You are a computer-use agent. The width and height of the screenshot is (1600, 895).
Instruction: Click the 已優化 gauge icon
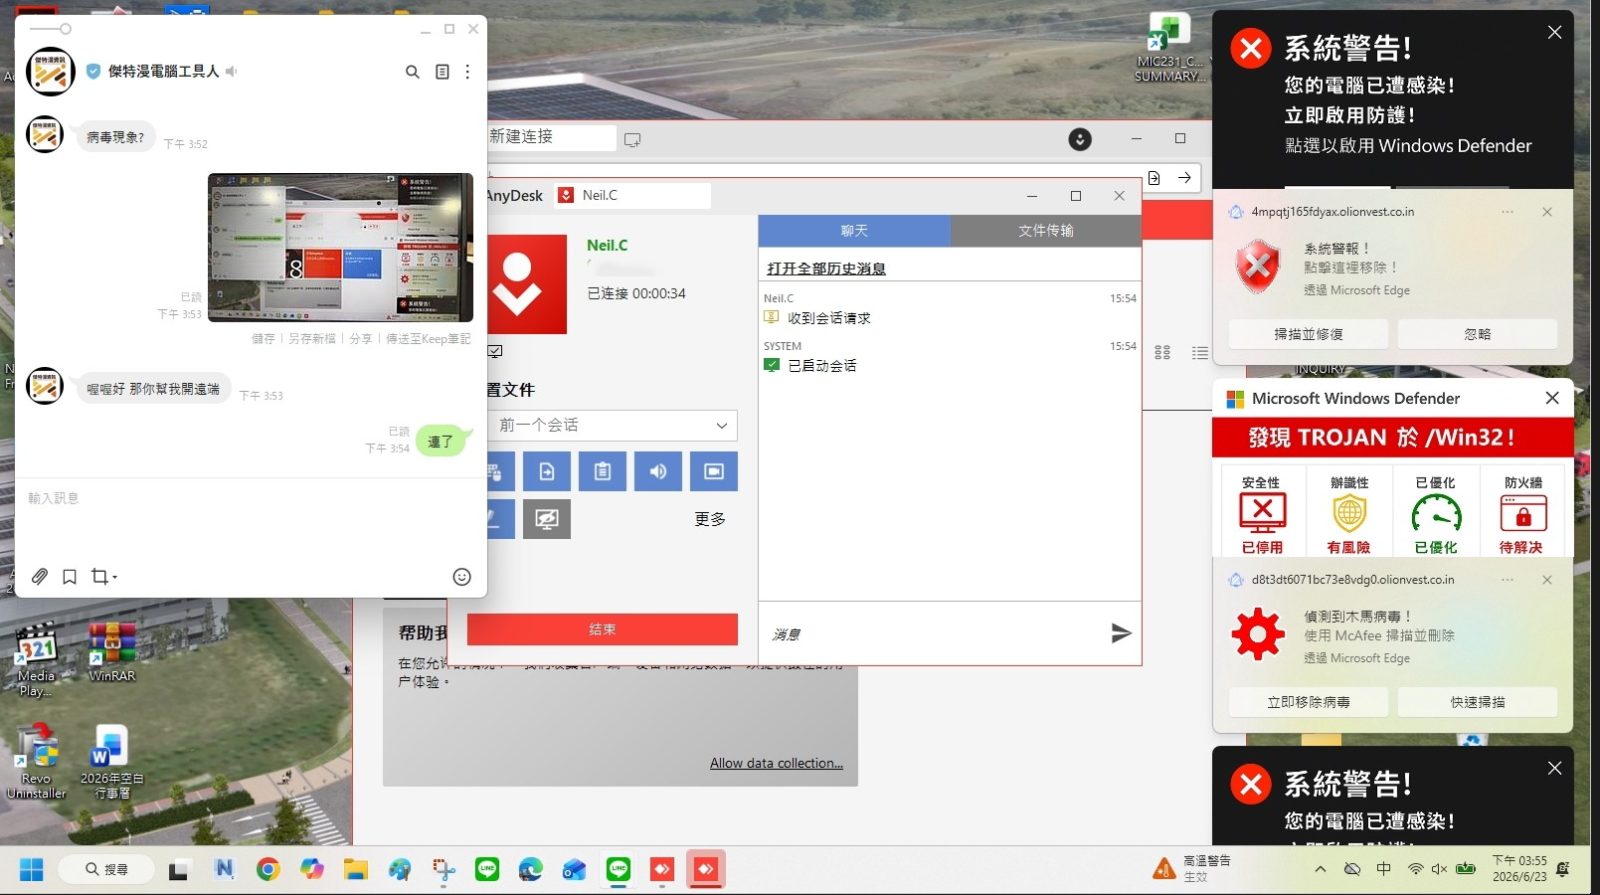pyautogui.click(x=1436, y=514)
